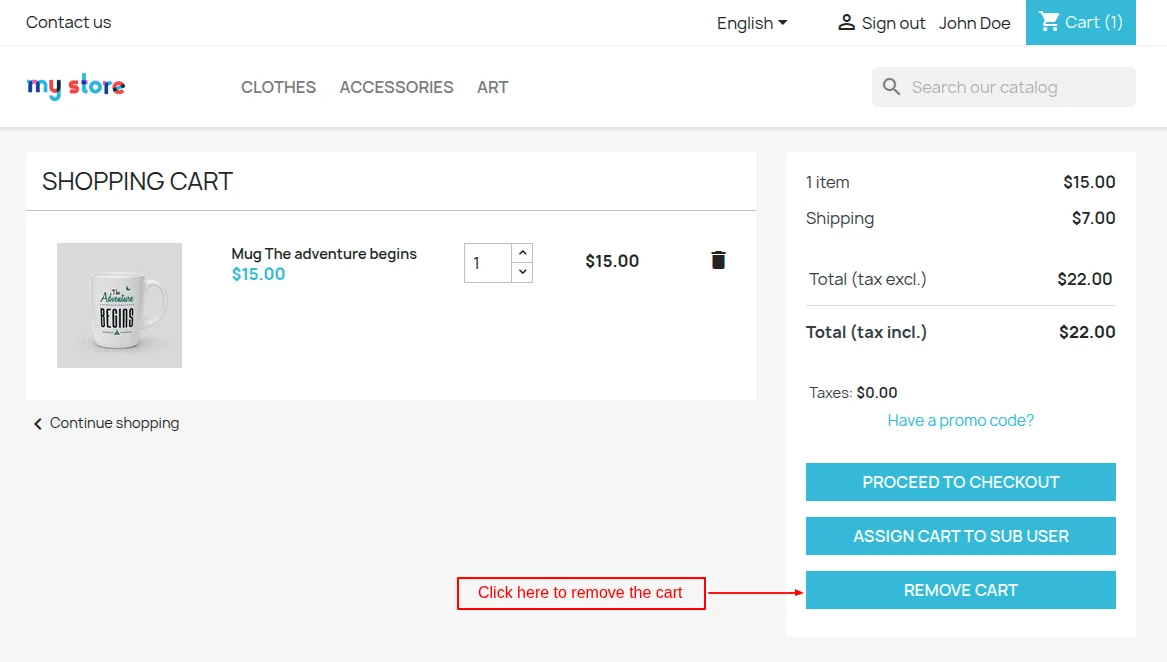Click PROCEED TO CHECKOUT
Image resolution: width=1167 pixels, height=662 pixels.
pos(960,481)
